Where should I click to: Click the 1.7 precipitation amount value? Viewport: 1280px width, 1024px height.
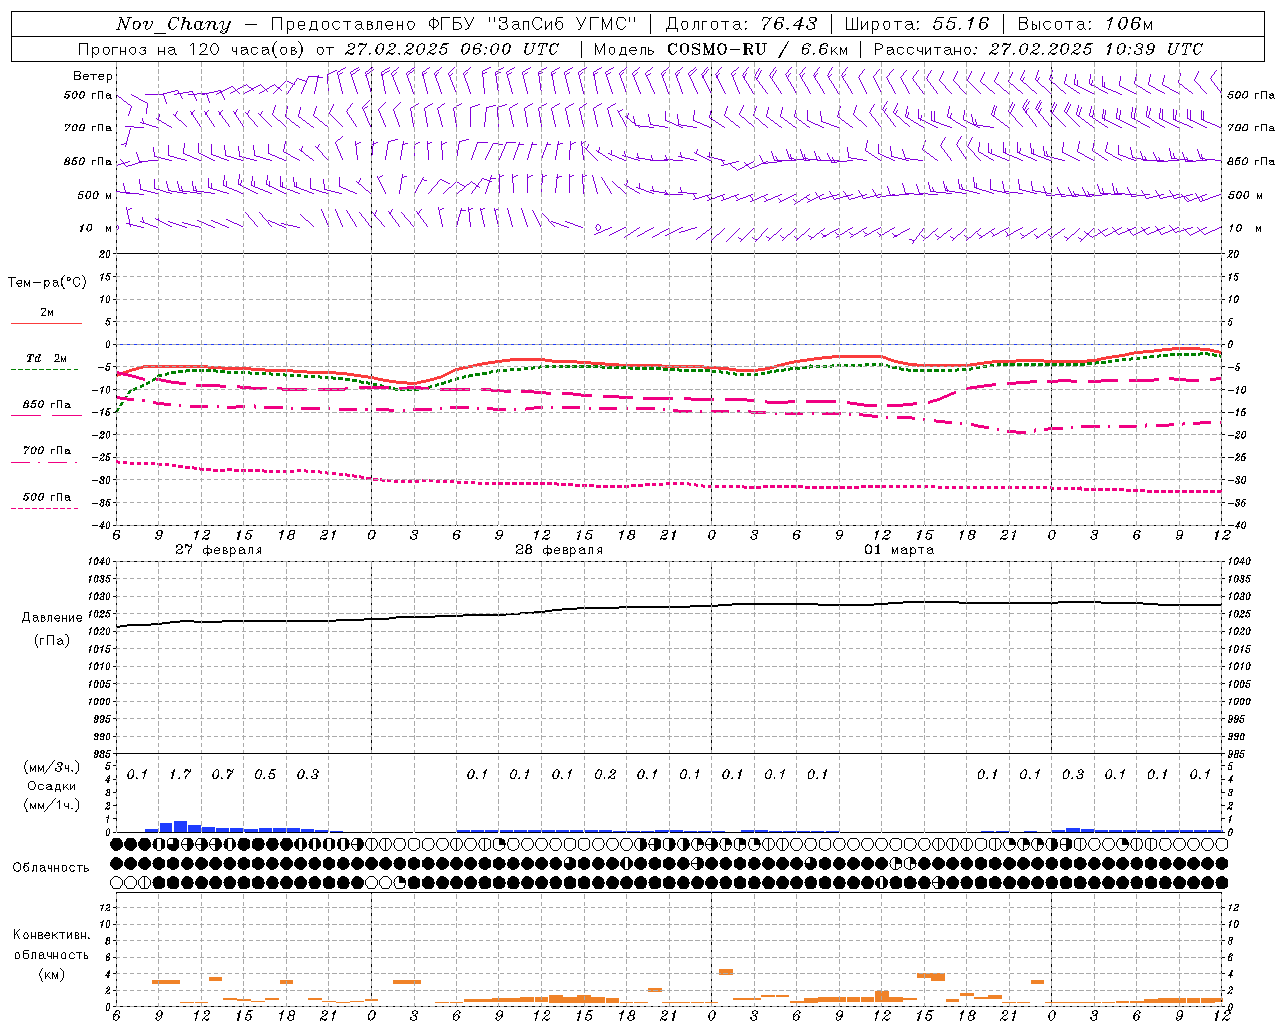coord(180,775)
